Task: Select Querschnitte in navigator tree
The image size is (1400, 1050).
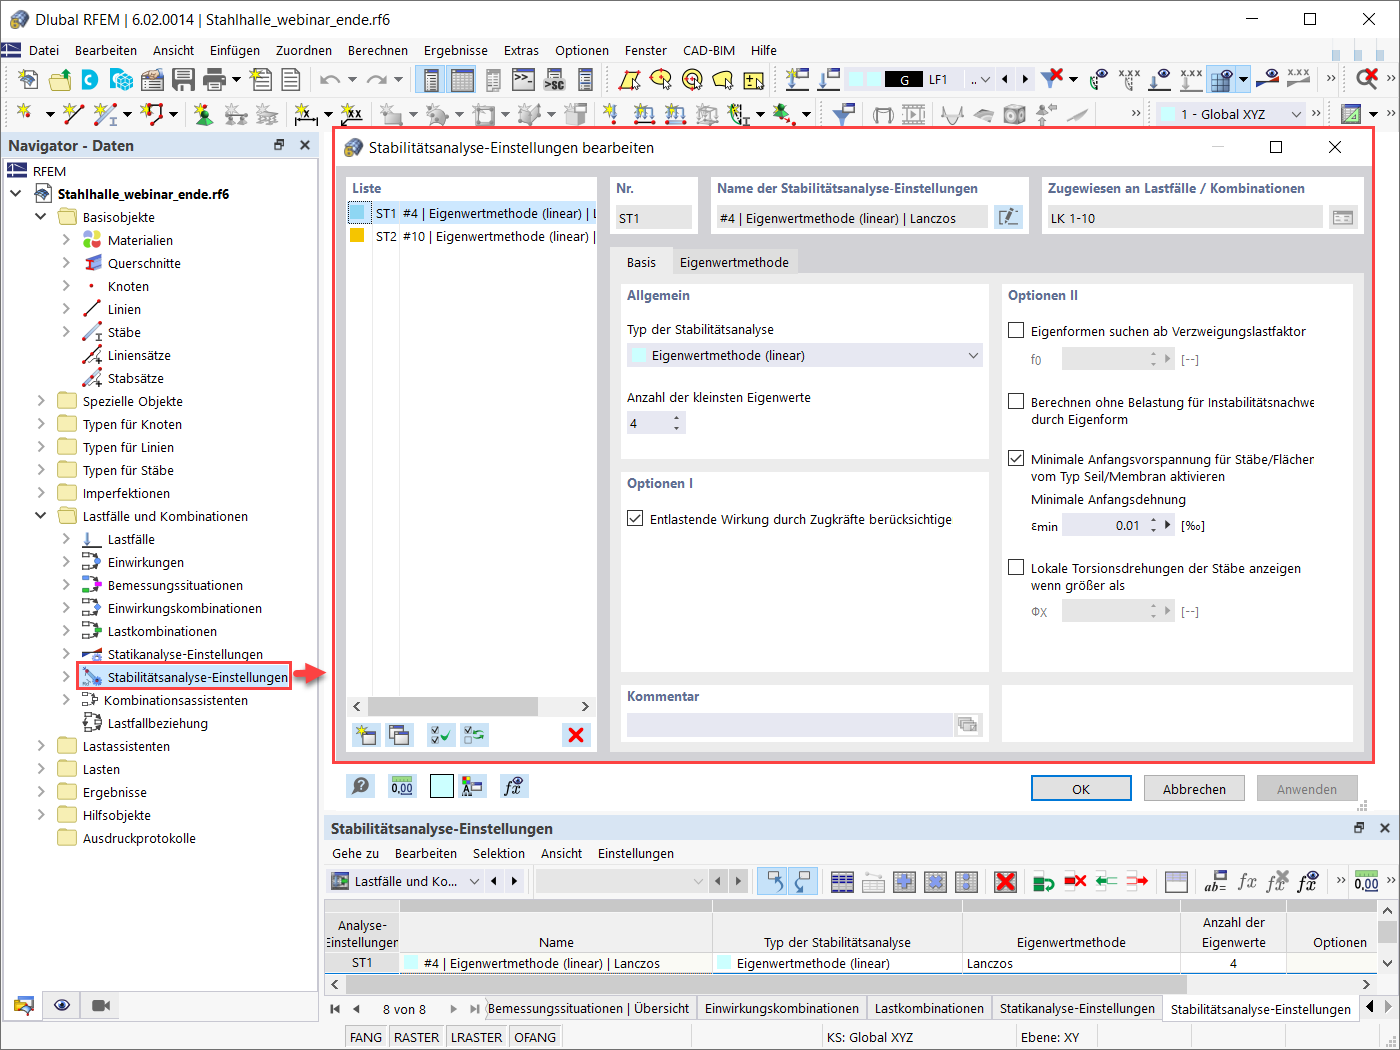Action: (x=144, y=263)
